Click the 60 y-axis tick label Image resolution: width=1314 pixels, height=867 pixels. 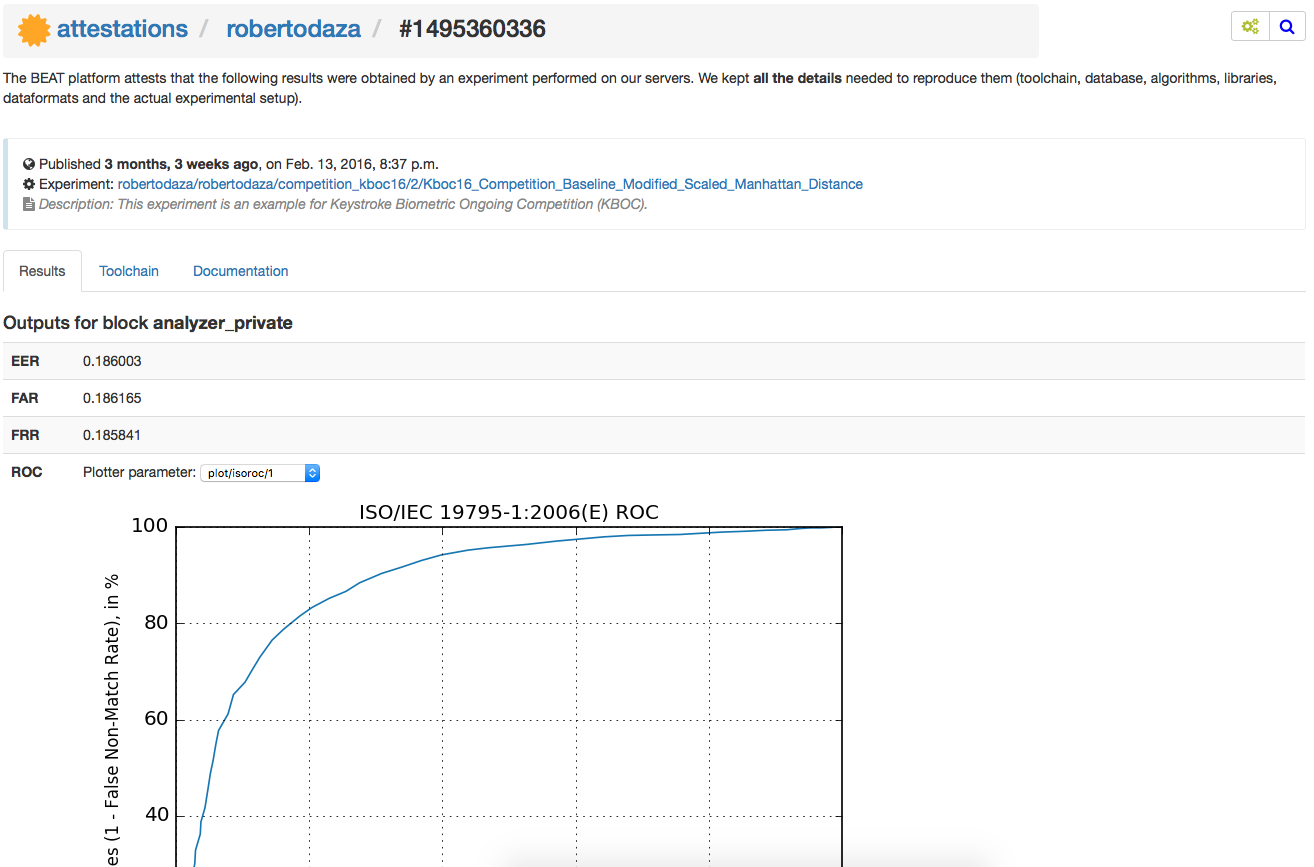(x=155, y=720)
